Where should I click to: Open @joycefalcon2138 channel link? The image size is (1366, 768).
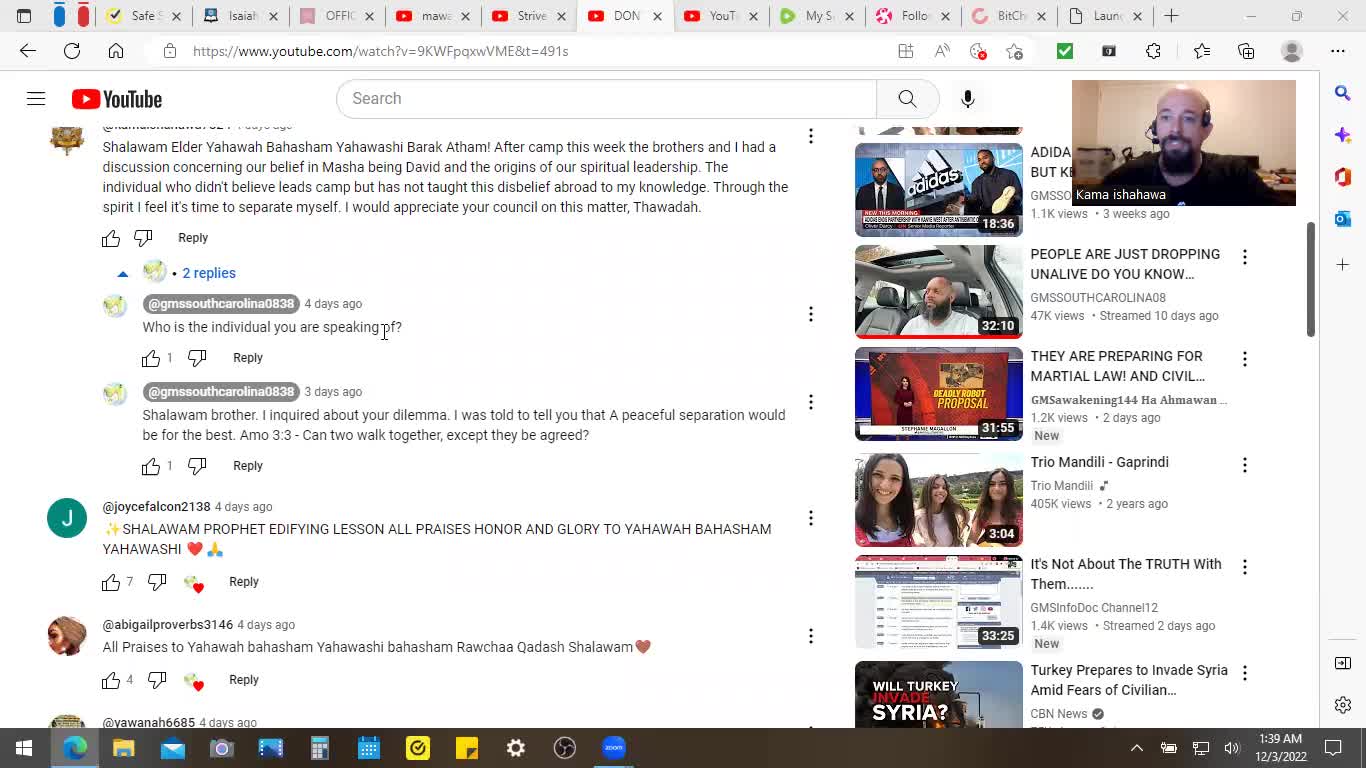pos(157,507)
